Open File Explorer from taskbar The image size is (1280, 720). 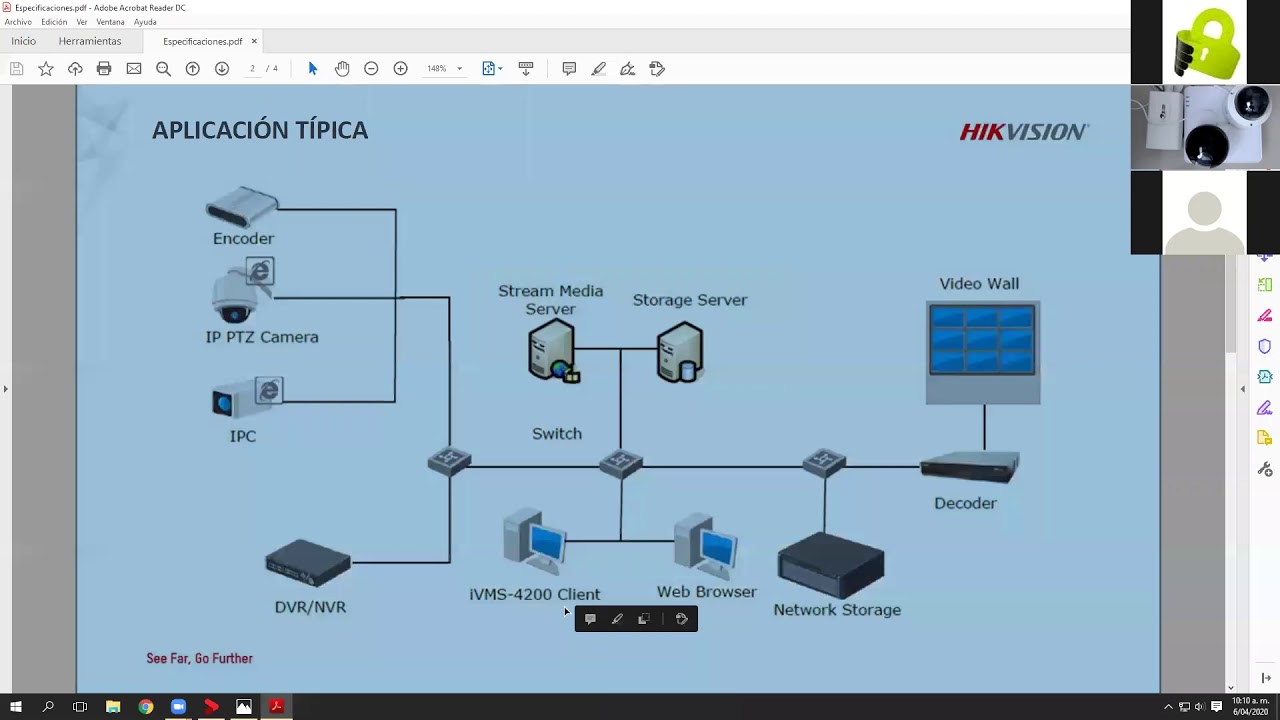click(x=113, y=707)
